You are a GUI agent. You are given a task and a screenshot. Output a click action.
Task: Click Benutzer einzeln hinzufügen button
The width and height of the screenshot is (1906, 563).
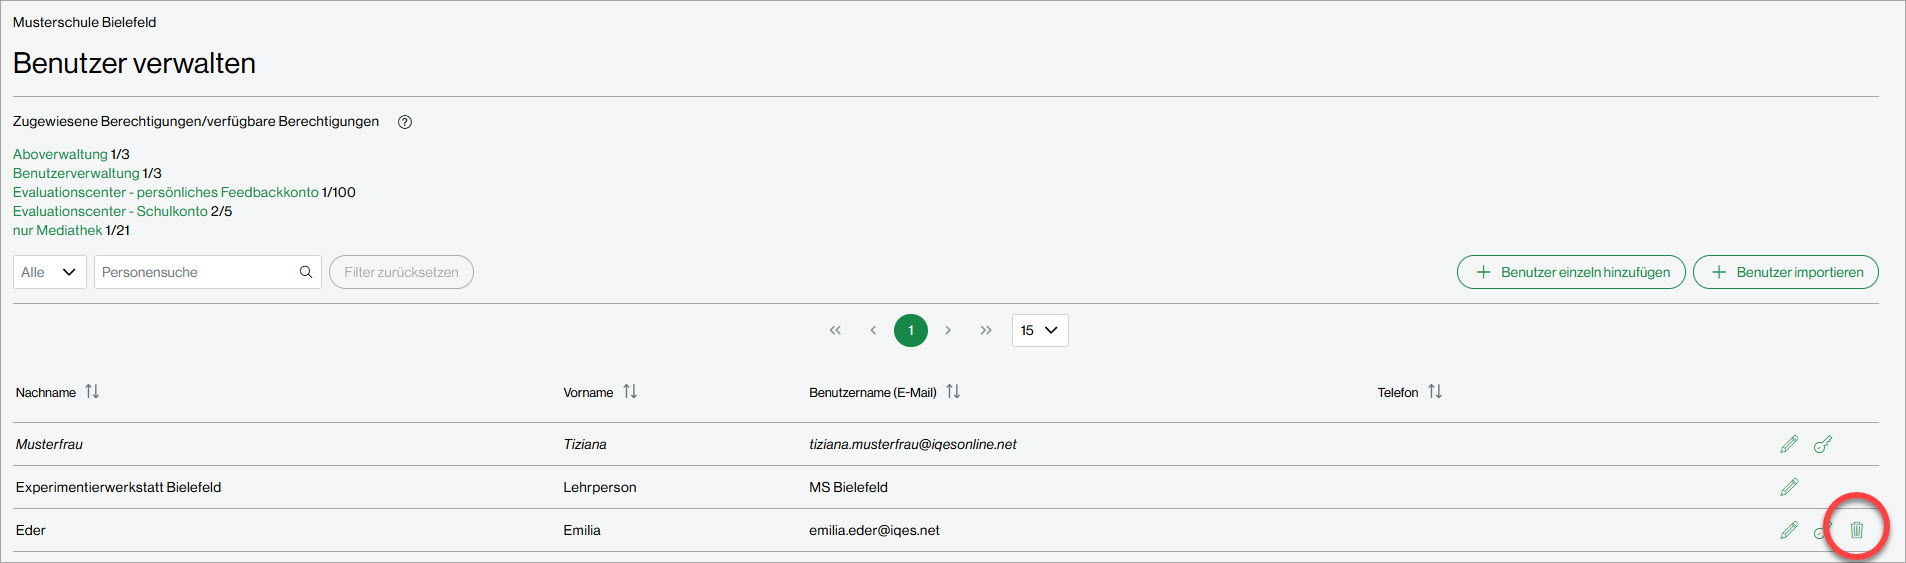(x=1571, y=272)
